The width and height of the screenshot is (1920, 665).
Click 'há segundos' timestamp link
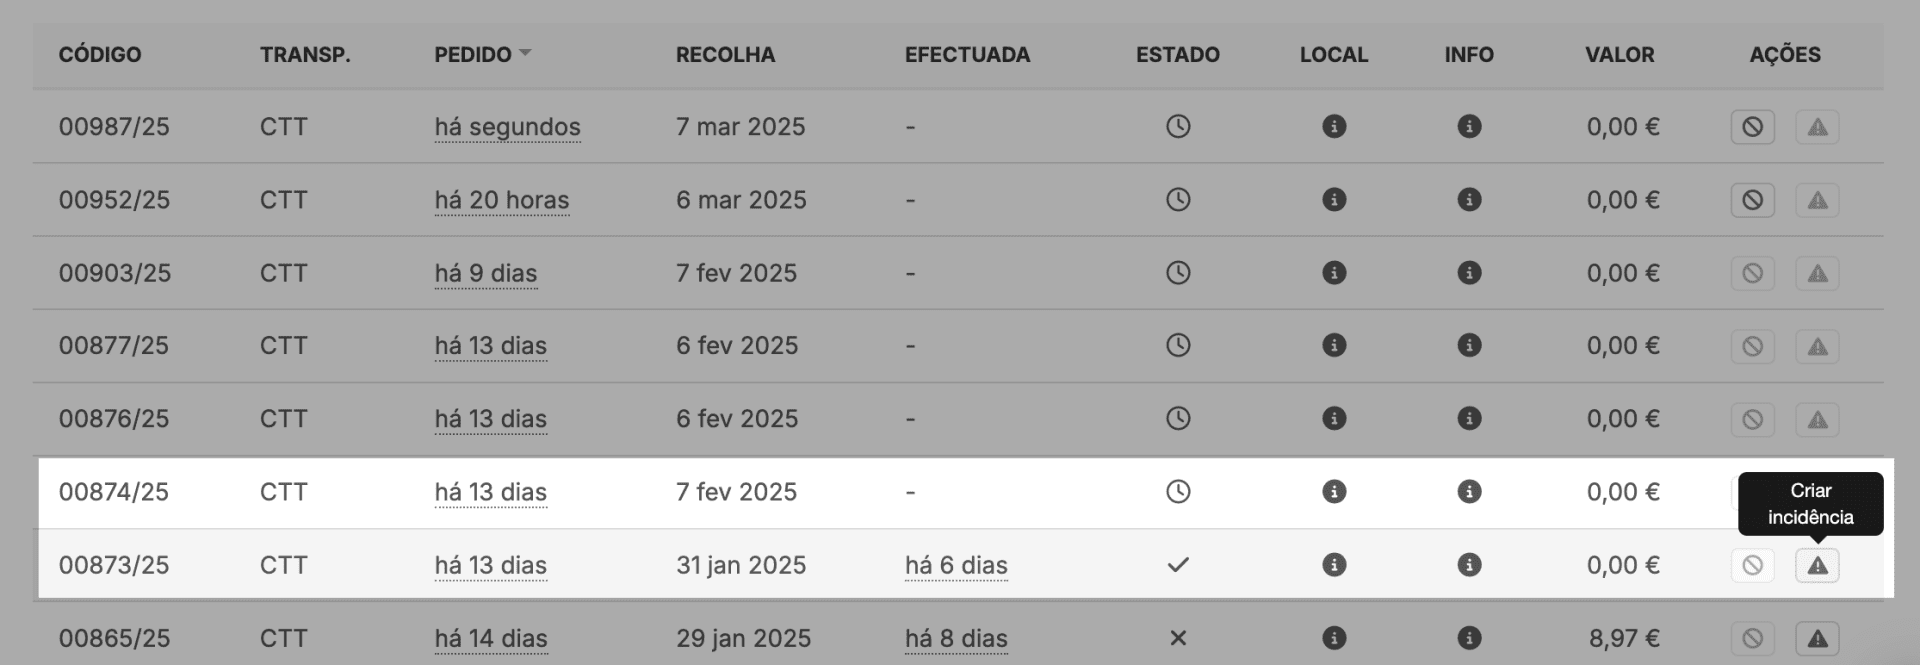tap(507, 127)
